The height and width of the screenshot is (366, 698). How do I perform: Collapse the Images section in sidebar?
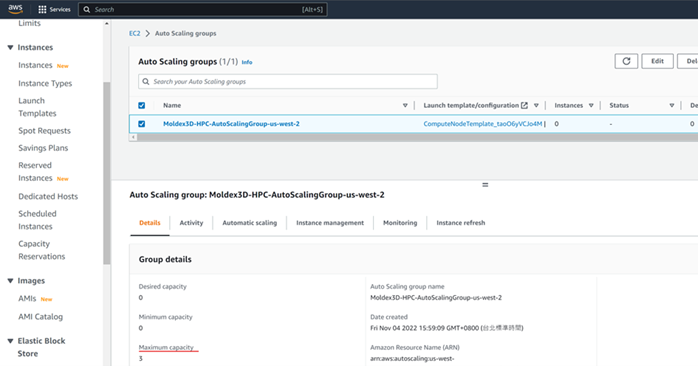(10, 281)
